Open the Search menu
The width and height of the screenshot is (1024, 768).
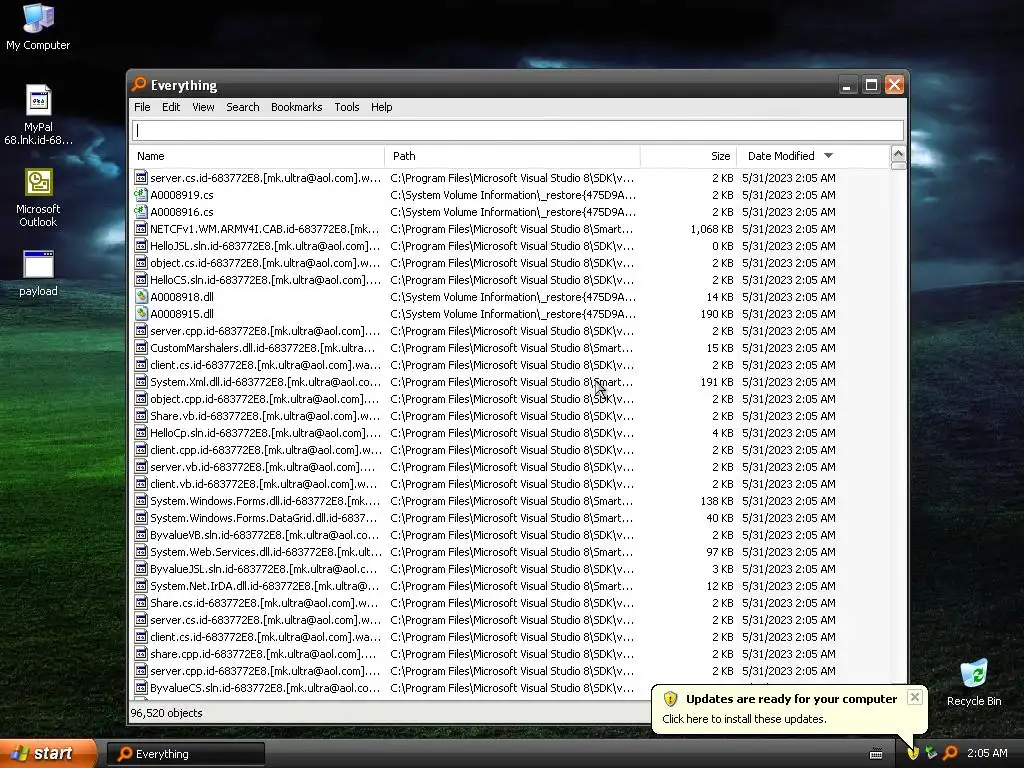243,107
